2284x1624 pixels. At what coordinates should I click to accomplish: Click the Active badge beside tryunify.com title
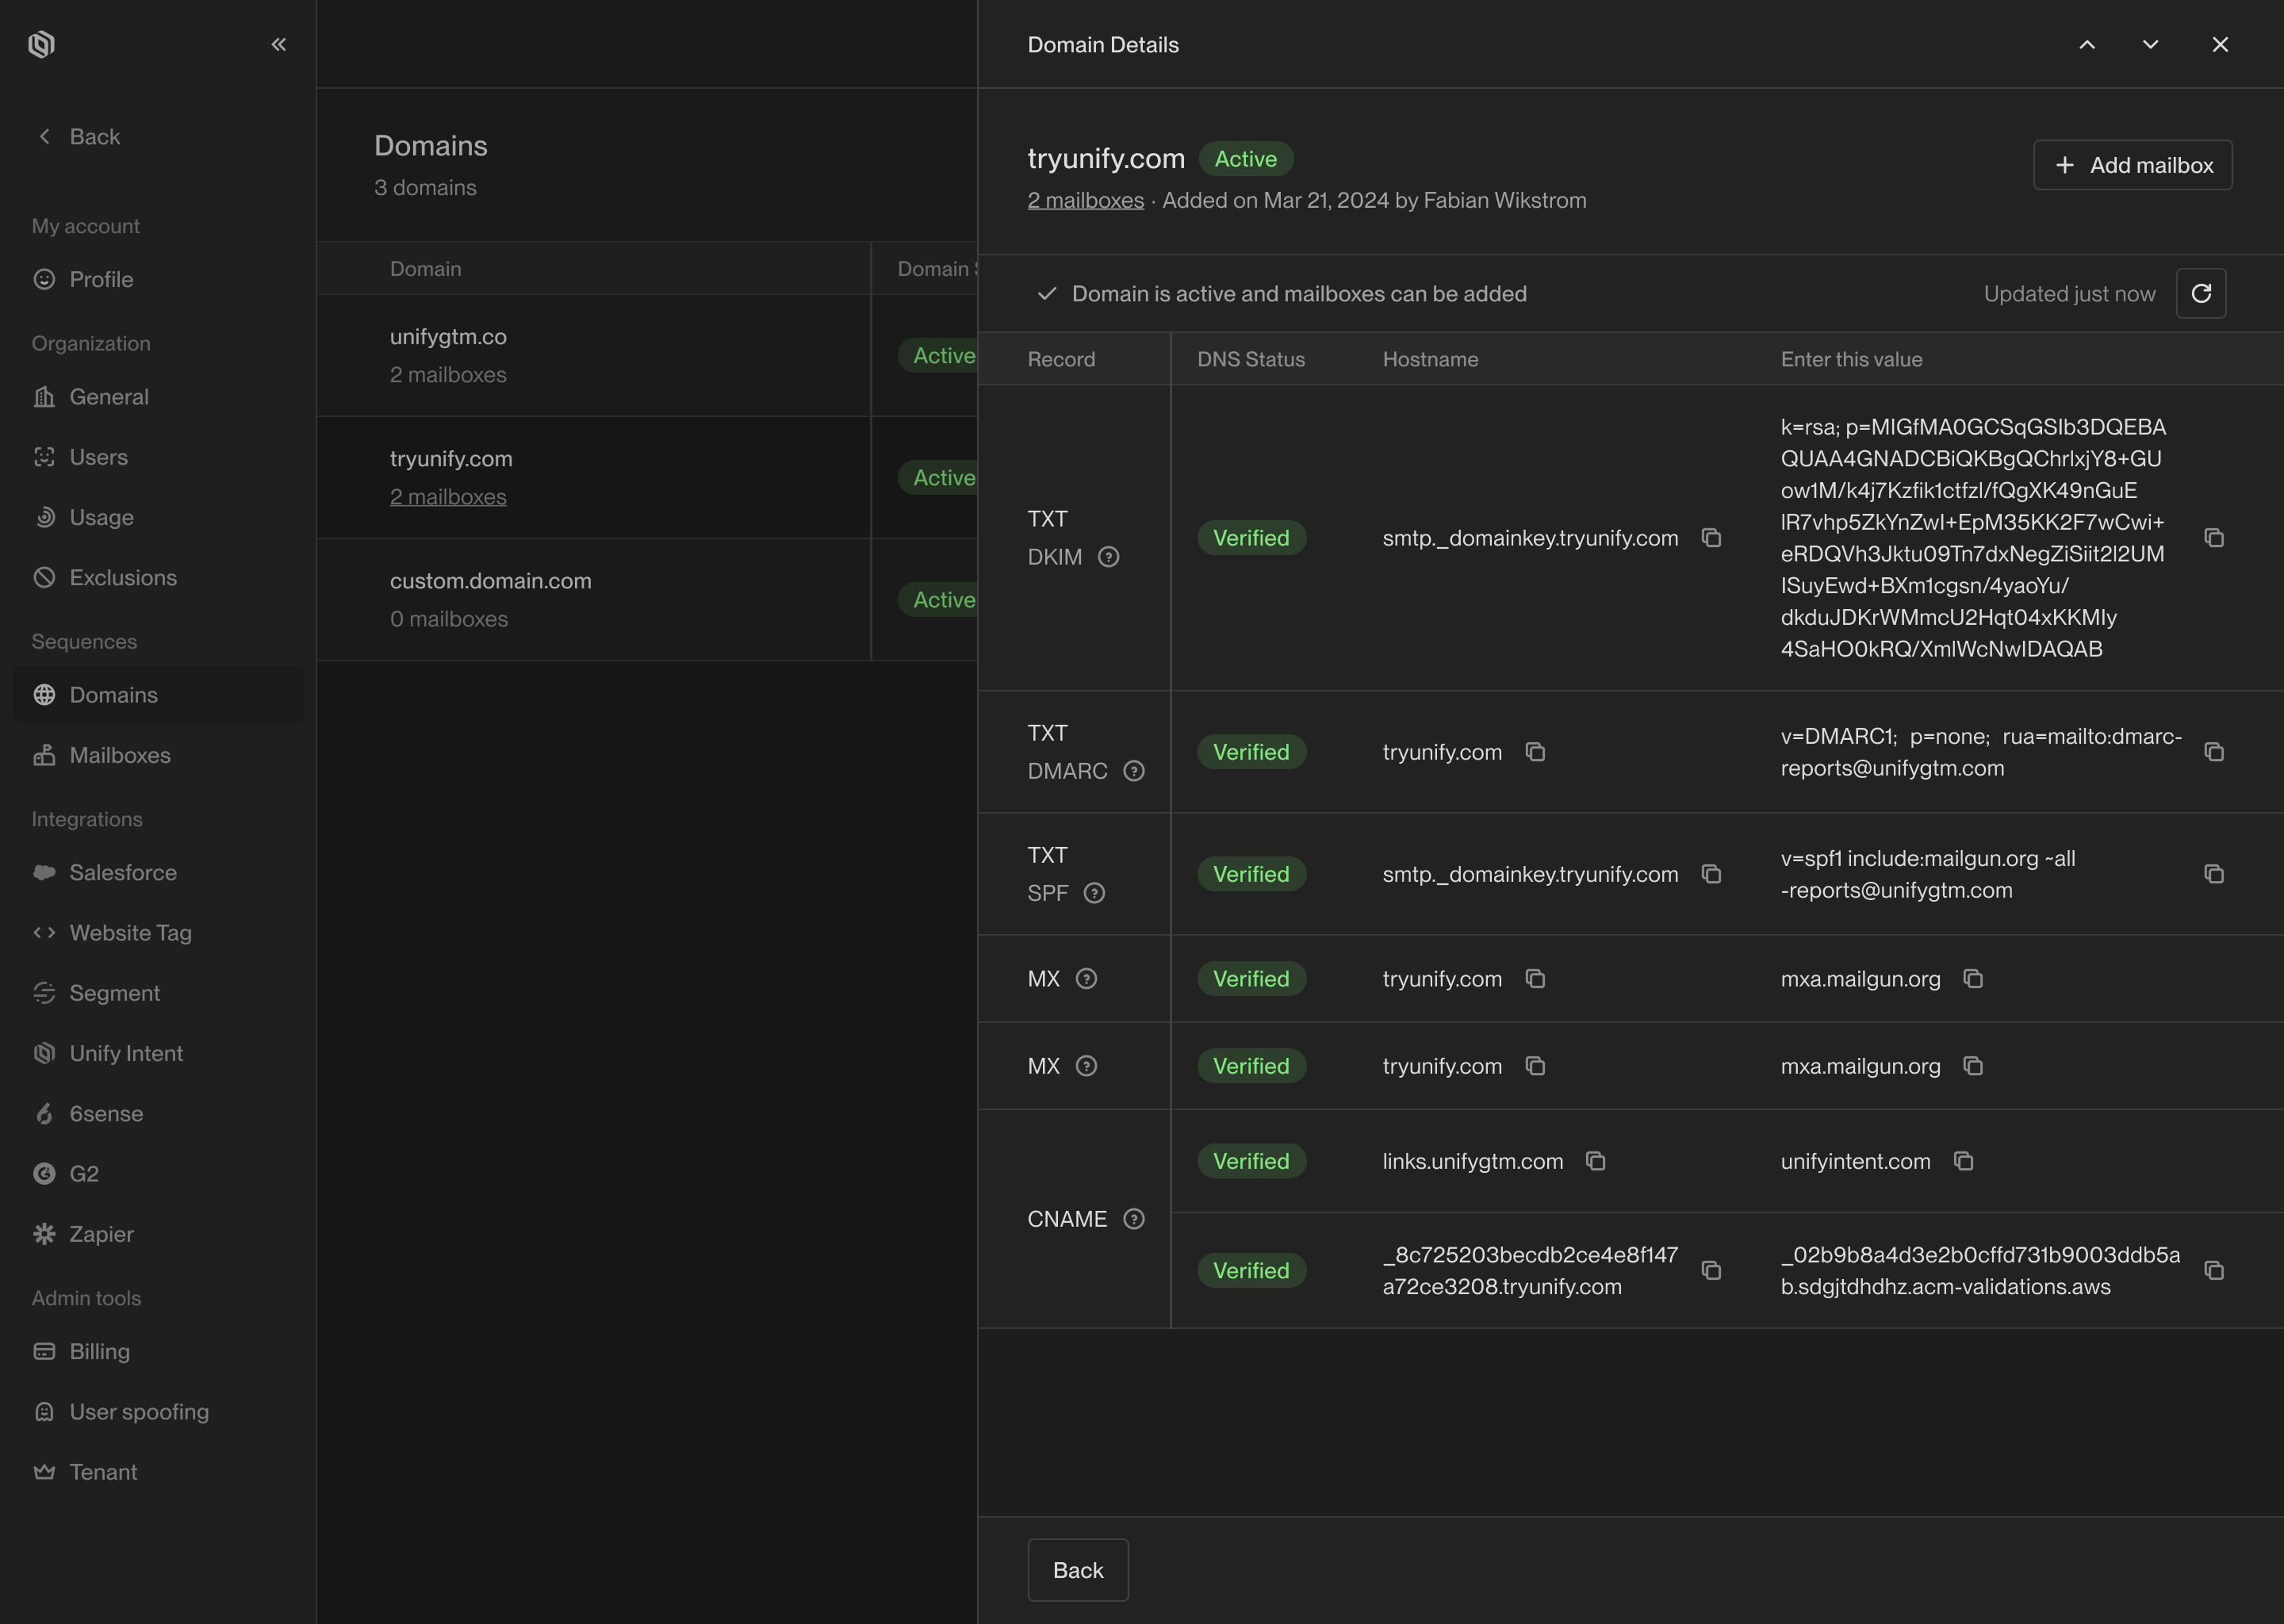point(1245,159)
